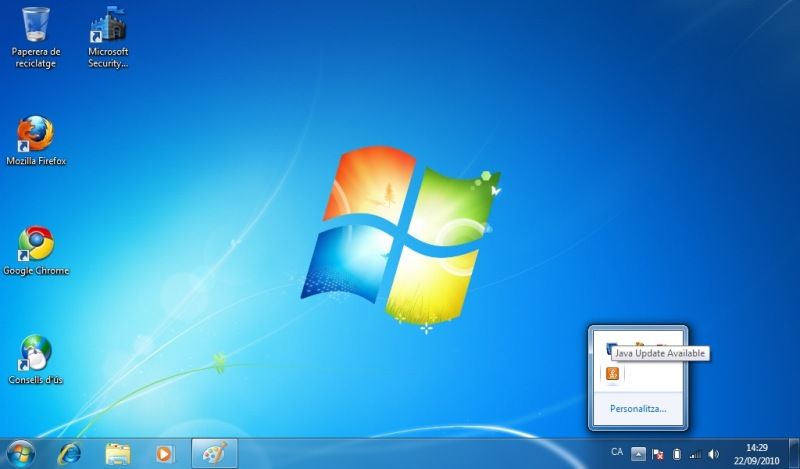Select the Consells d'ús desktop shortcut
Screen dimensions: 800x469
click(36, 360)
